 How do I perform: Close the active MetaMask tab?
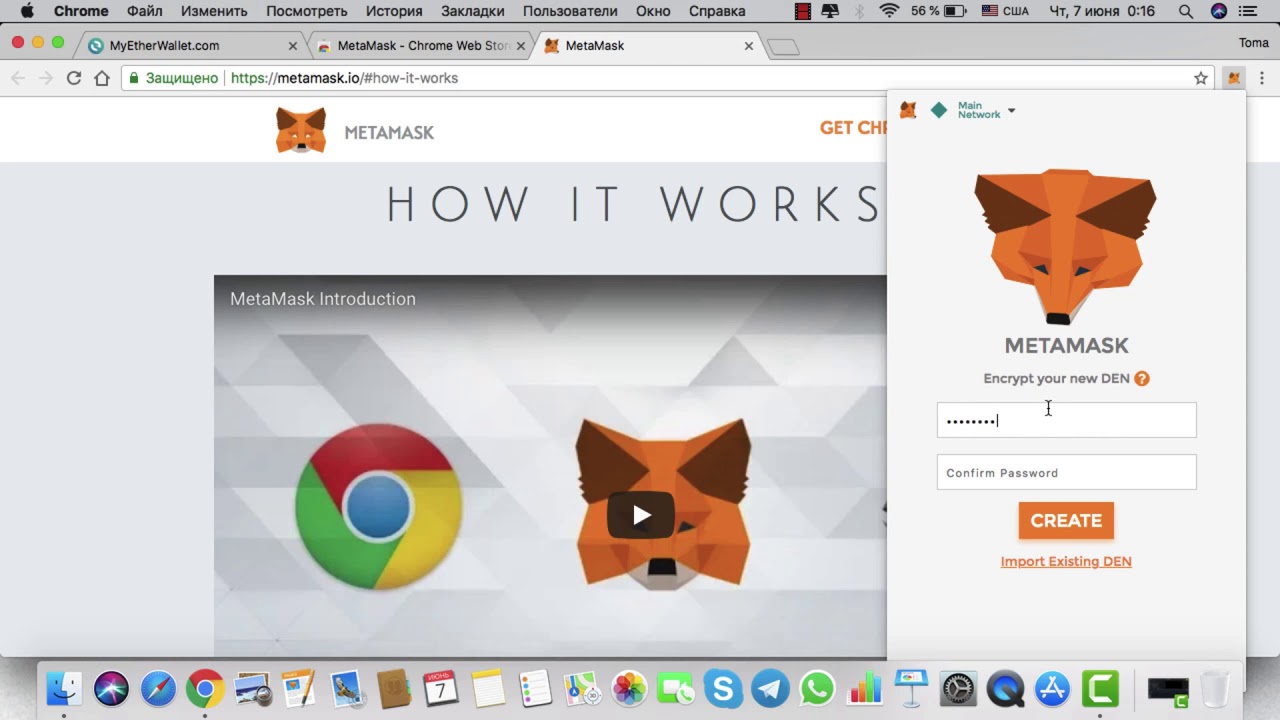coord(749,46)
